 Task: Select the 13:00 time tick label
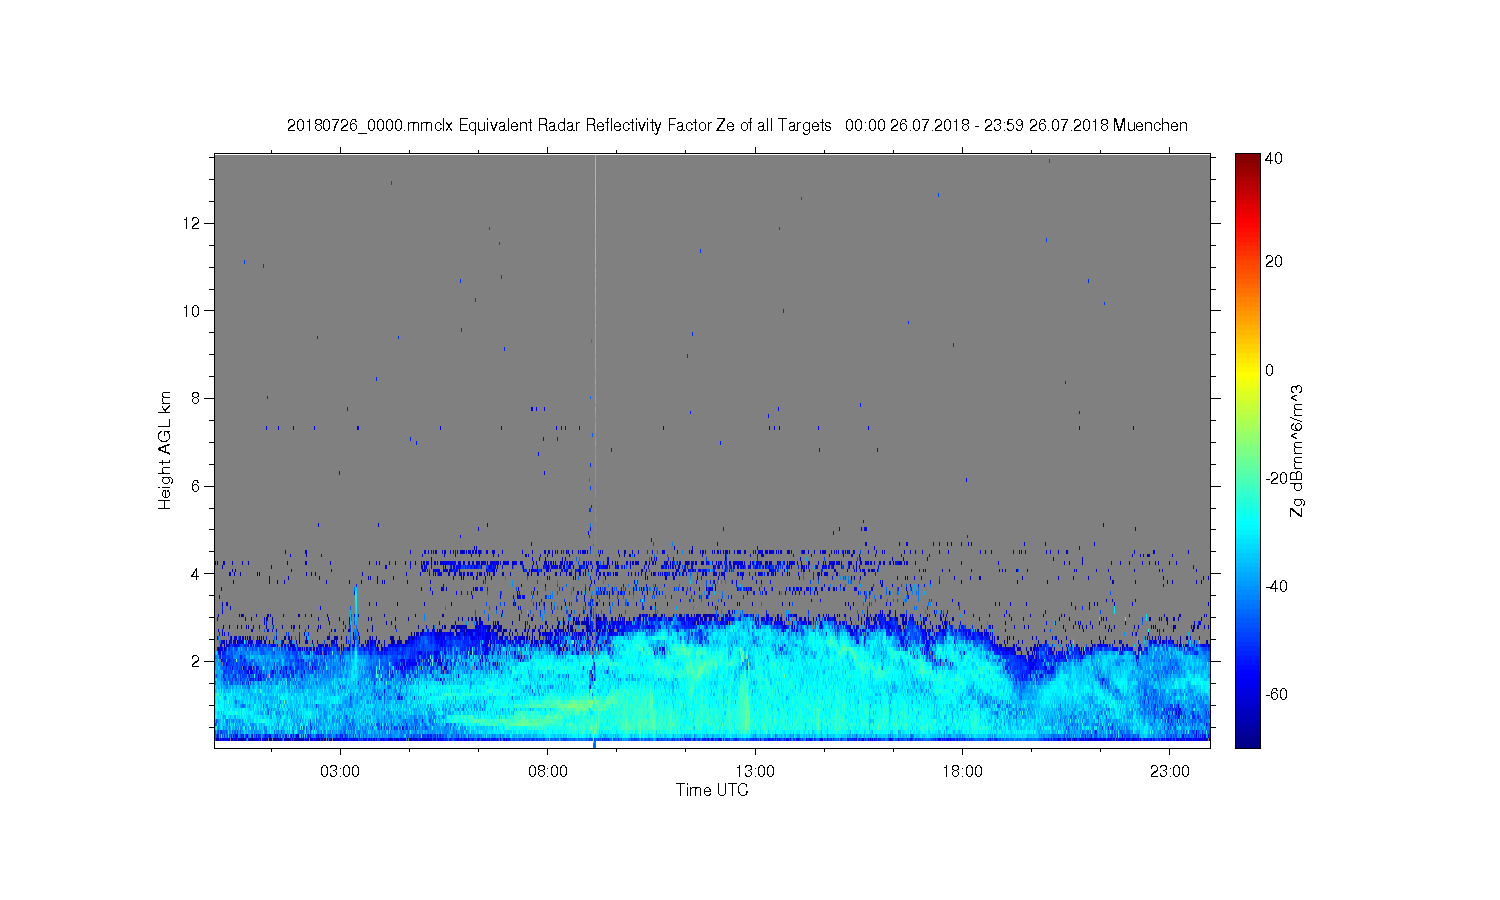(x=755, y=772)
